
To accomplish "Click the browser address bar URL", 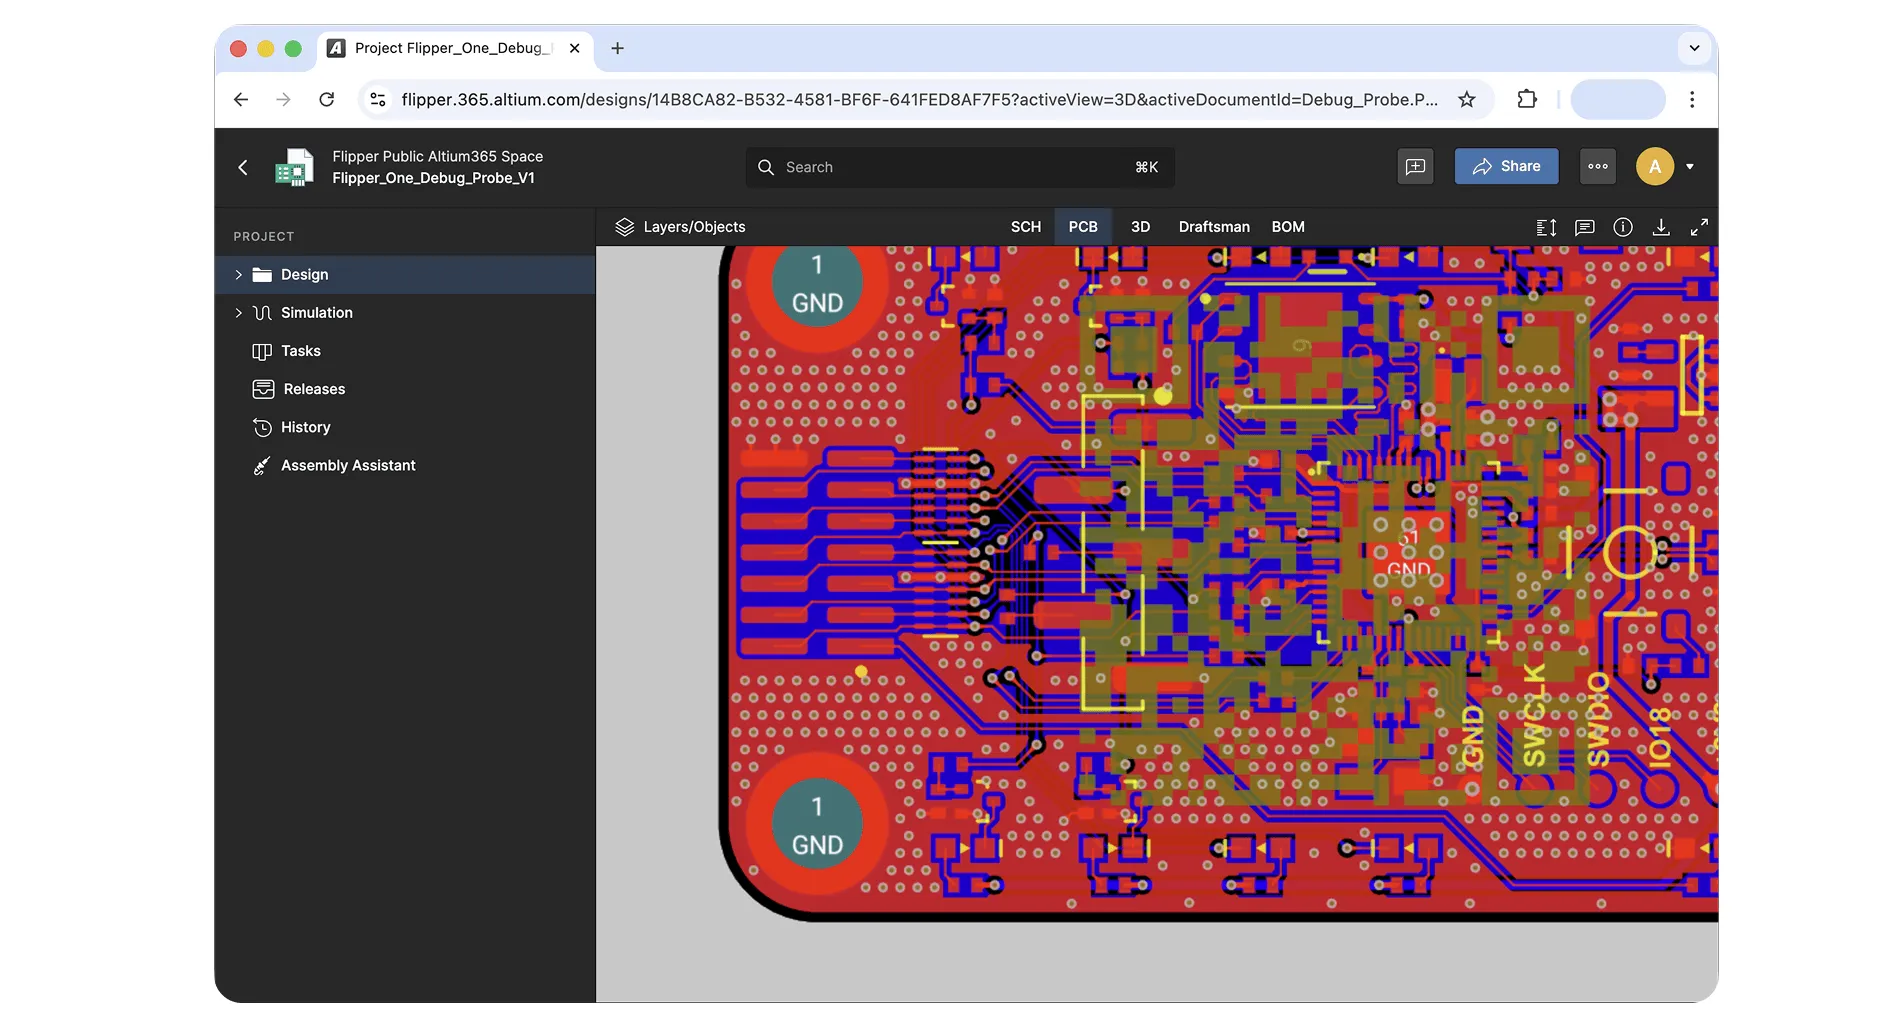I will tap(919, 99).
